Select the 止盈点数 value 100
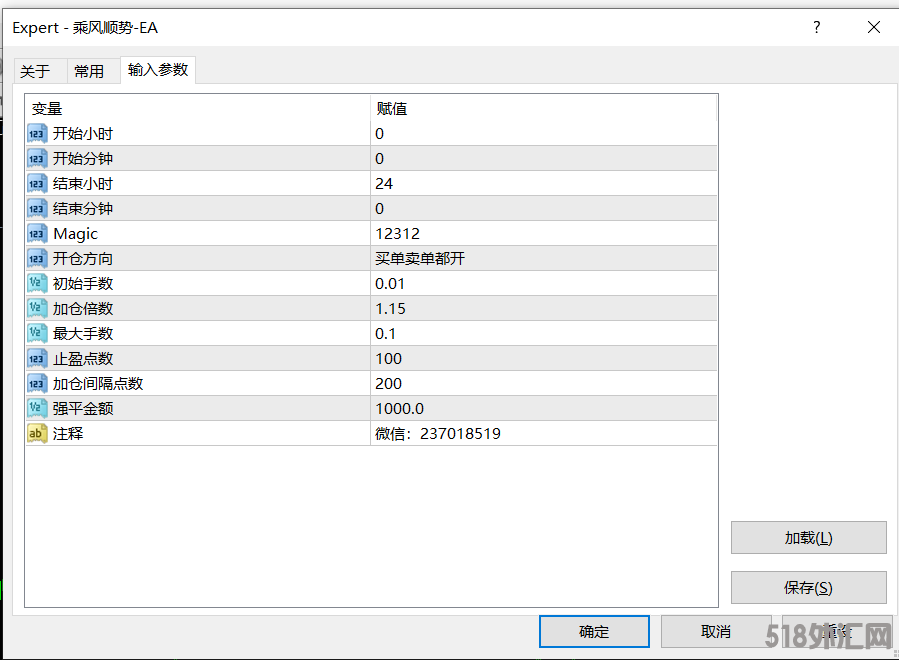Screen dimensions: 899x660 pyautogui.click(x=542, y=359)
